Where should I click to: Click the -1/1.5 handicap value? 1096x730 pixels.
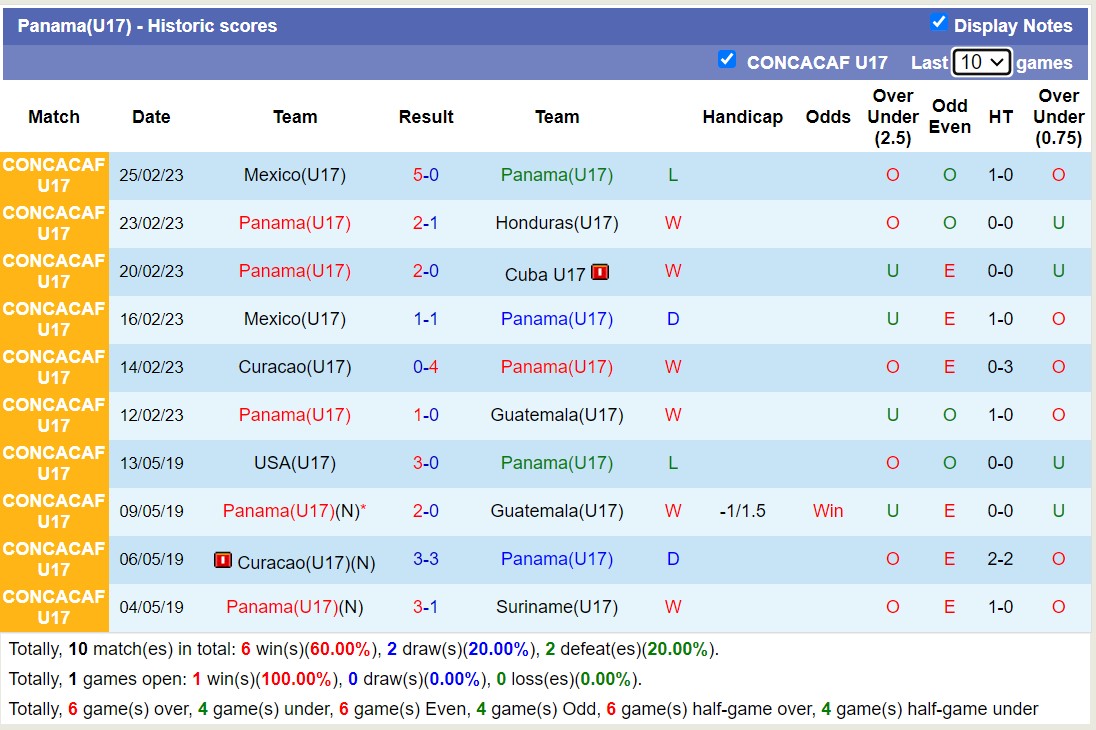742,511
